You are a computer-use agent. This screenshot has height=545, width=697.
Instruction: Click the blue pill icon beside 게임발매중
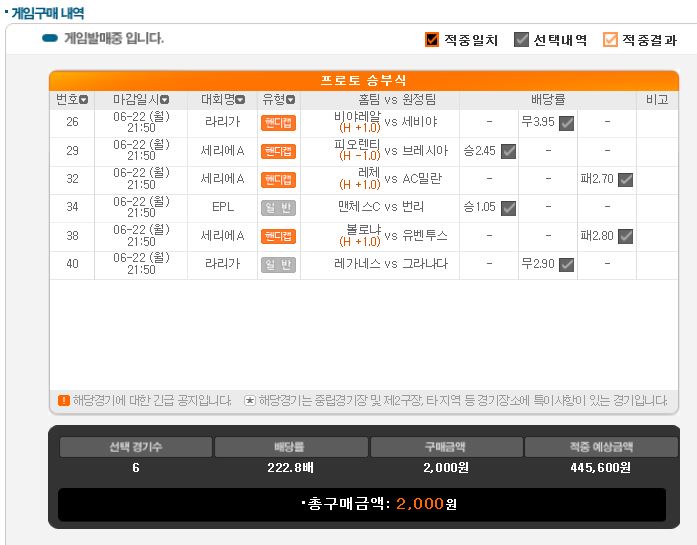pos(50,38)
